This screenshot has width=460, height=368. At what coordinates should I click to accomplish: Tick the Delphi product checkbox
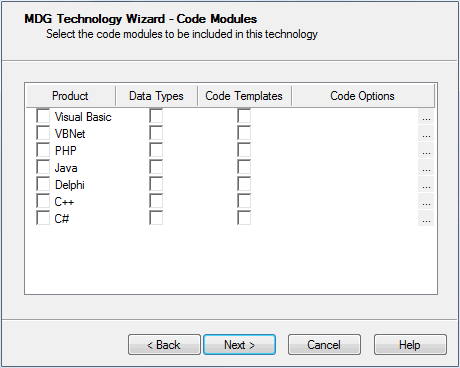pos(43,184)
